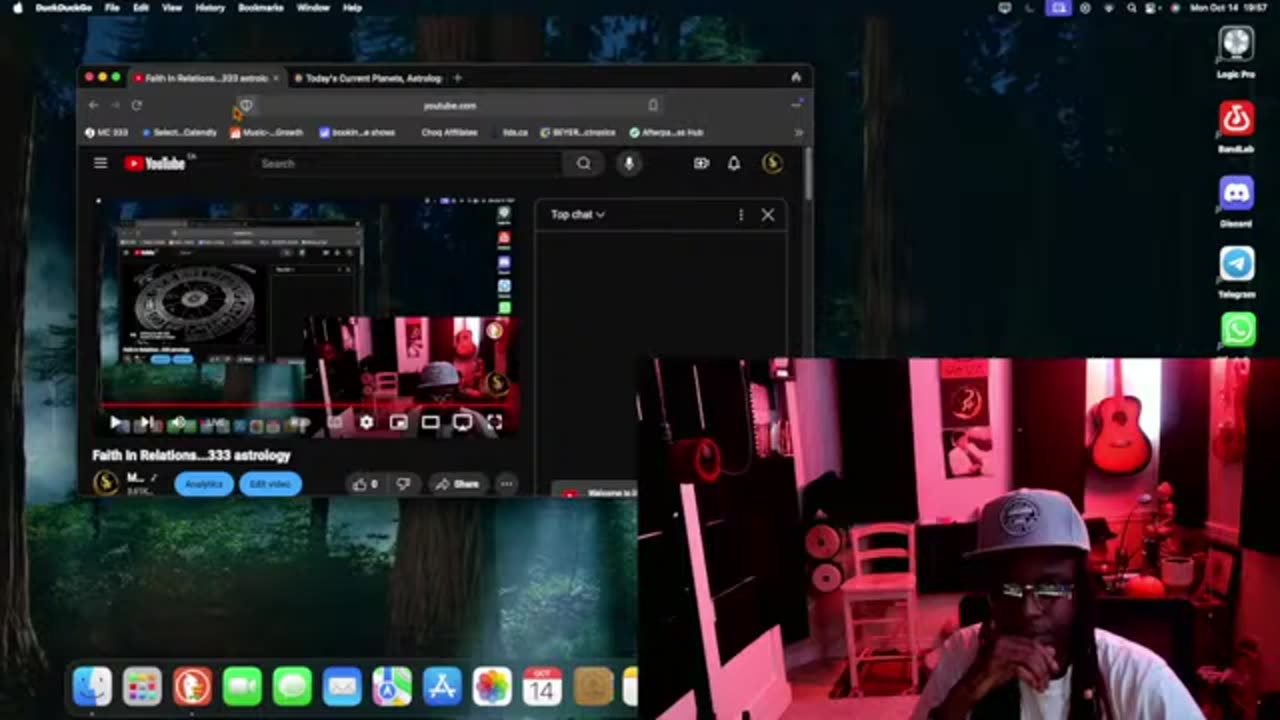Open the Choq Affiliates bookmark

click(x=449, y=132)
